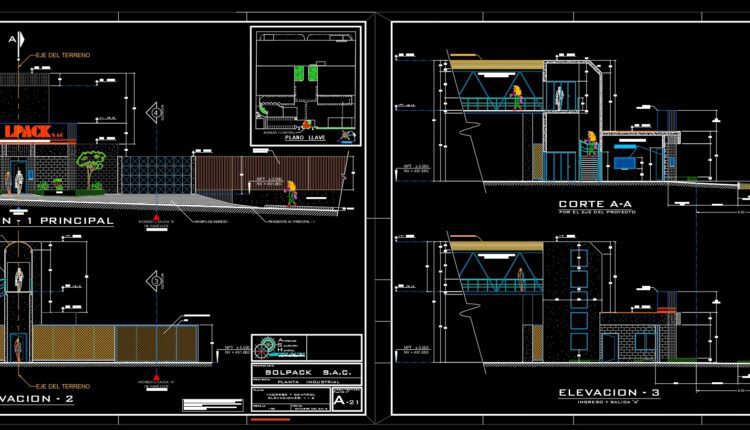
Task: Select the green planting strips in the key plan
Action: pos(306,74)
